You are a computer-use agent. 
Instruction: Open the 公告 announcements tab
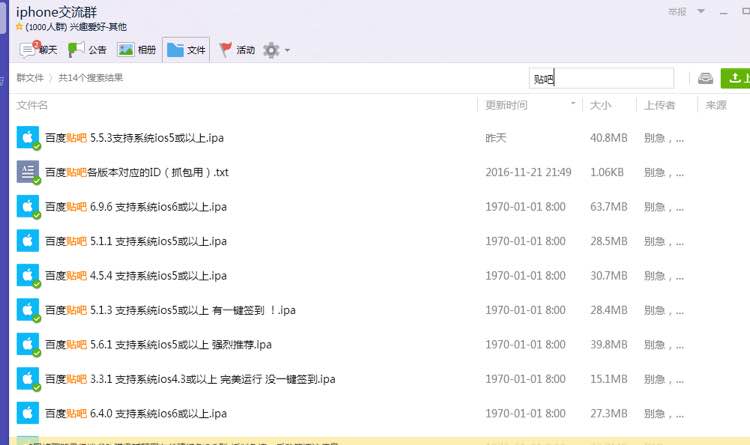[88, 49]
